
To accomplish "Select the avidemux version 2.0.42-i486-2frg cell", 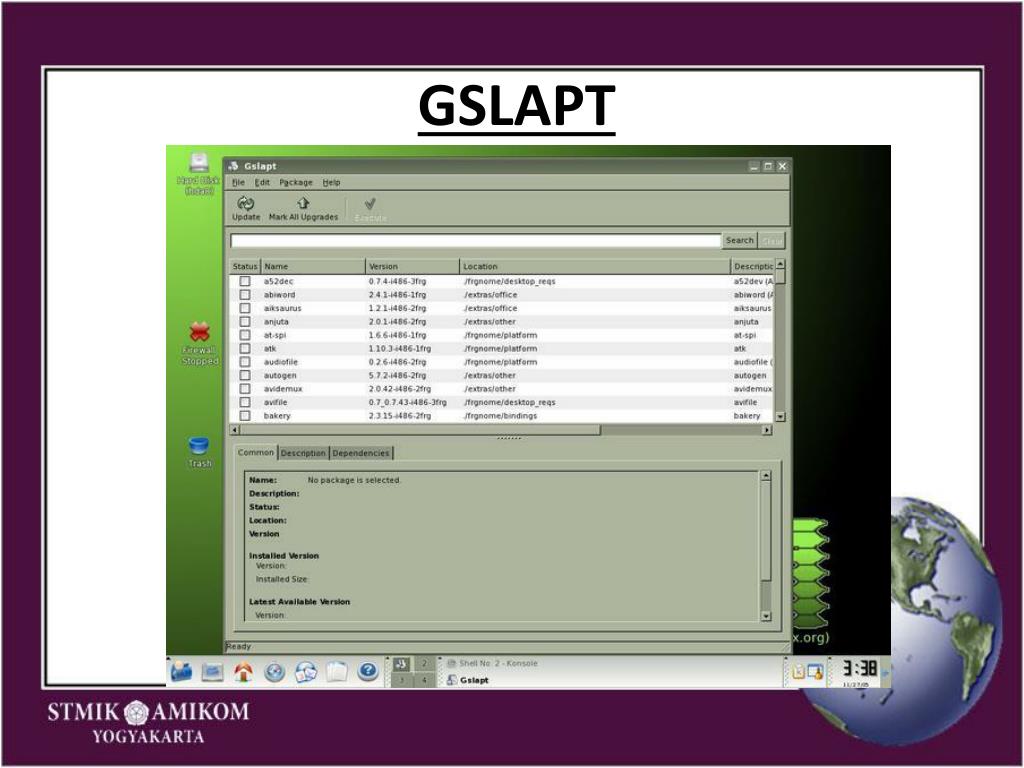I will 400,389.
